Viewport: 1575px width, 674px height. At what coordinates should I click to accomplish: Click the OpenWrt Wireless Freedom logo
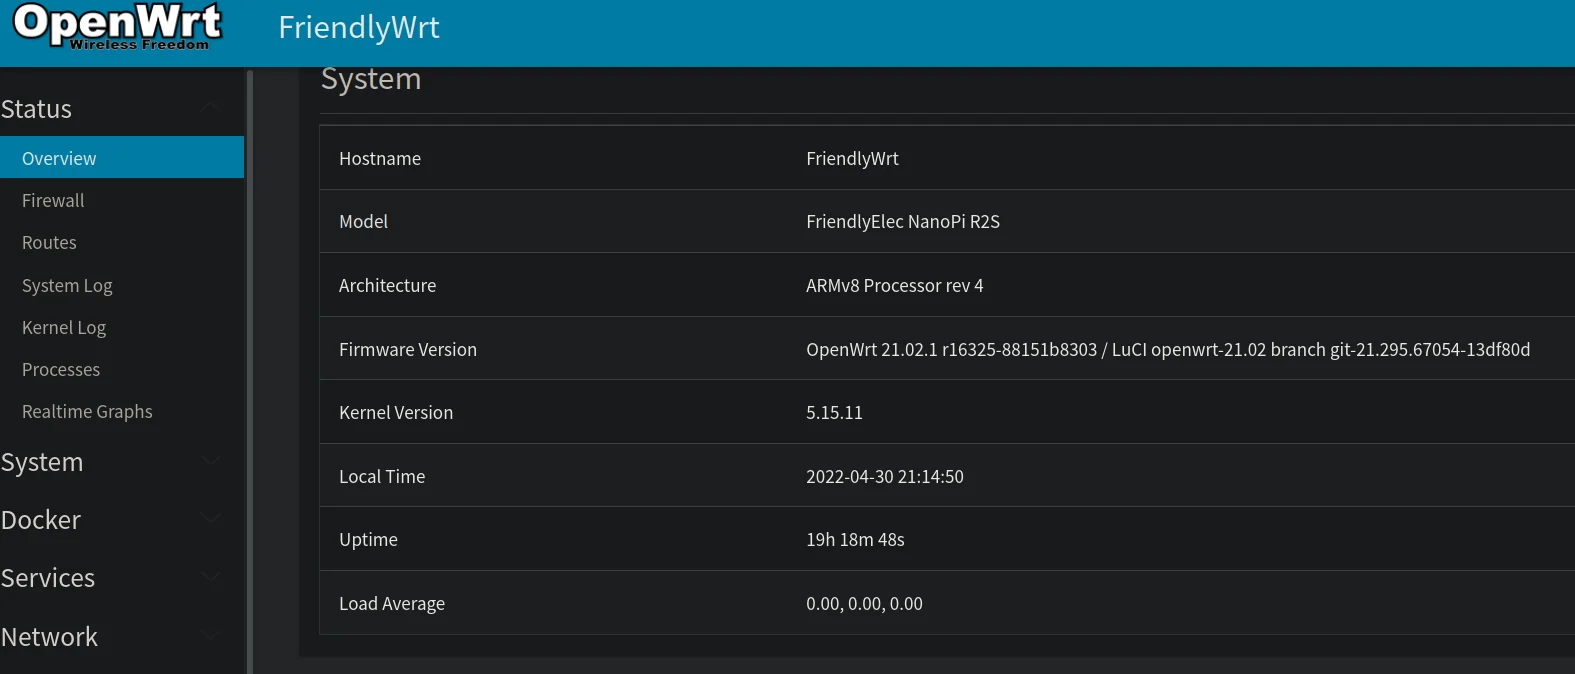[x=117, y=27]
